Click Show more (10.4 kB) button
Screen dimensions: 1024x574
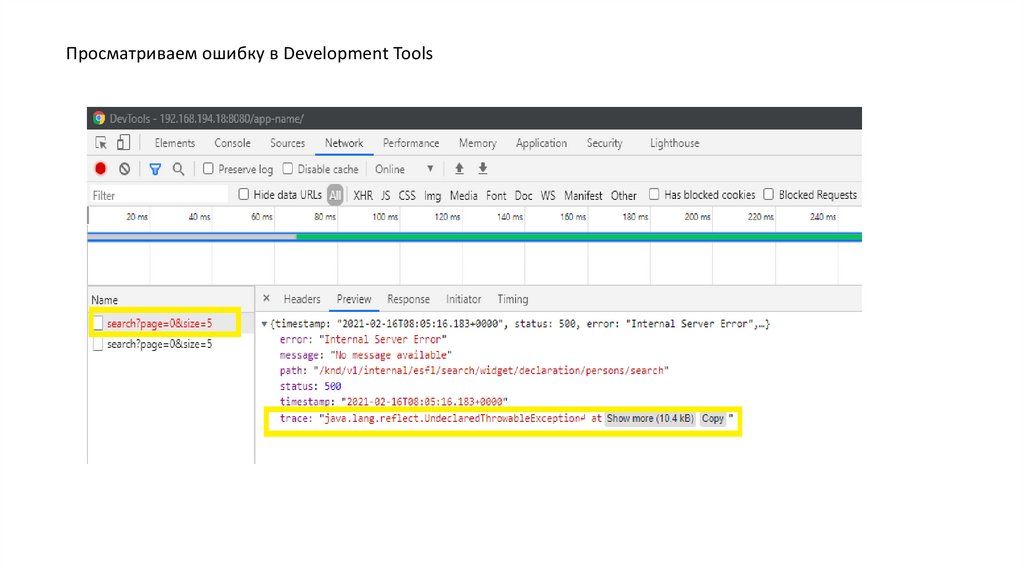tap(650, 419)
